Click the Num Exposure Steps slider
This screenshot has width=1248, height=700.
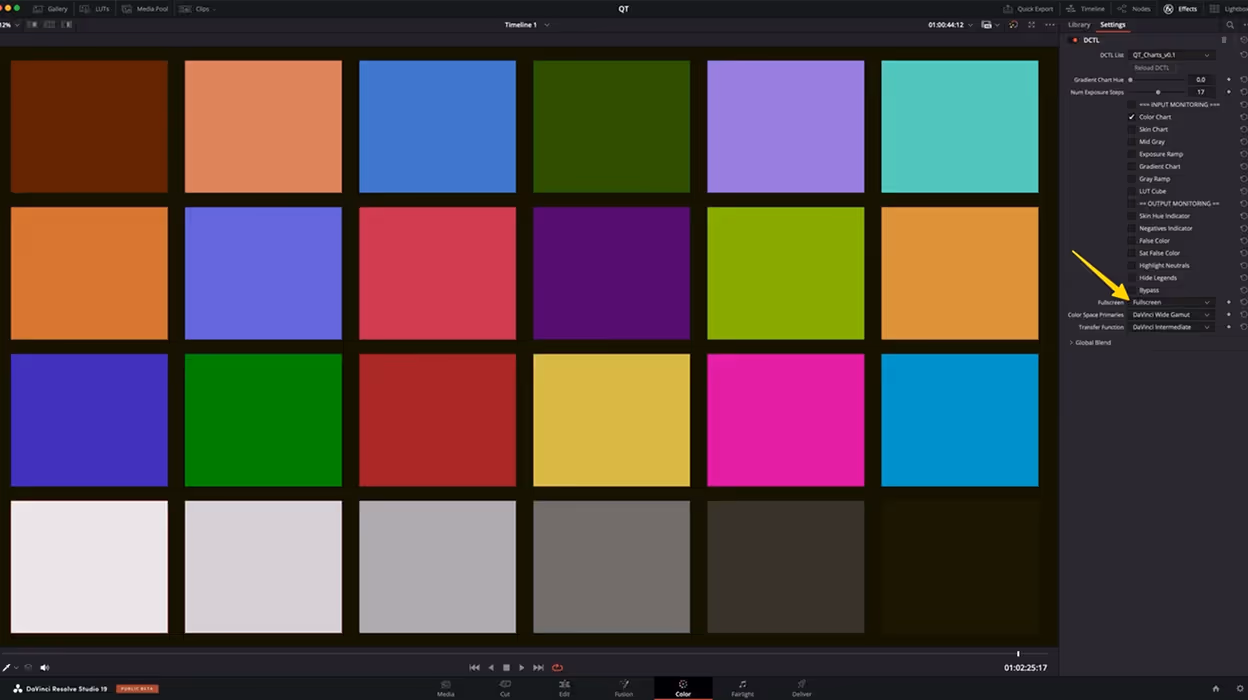pos(1155,92)
